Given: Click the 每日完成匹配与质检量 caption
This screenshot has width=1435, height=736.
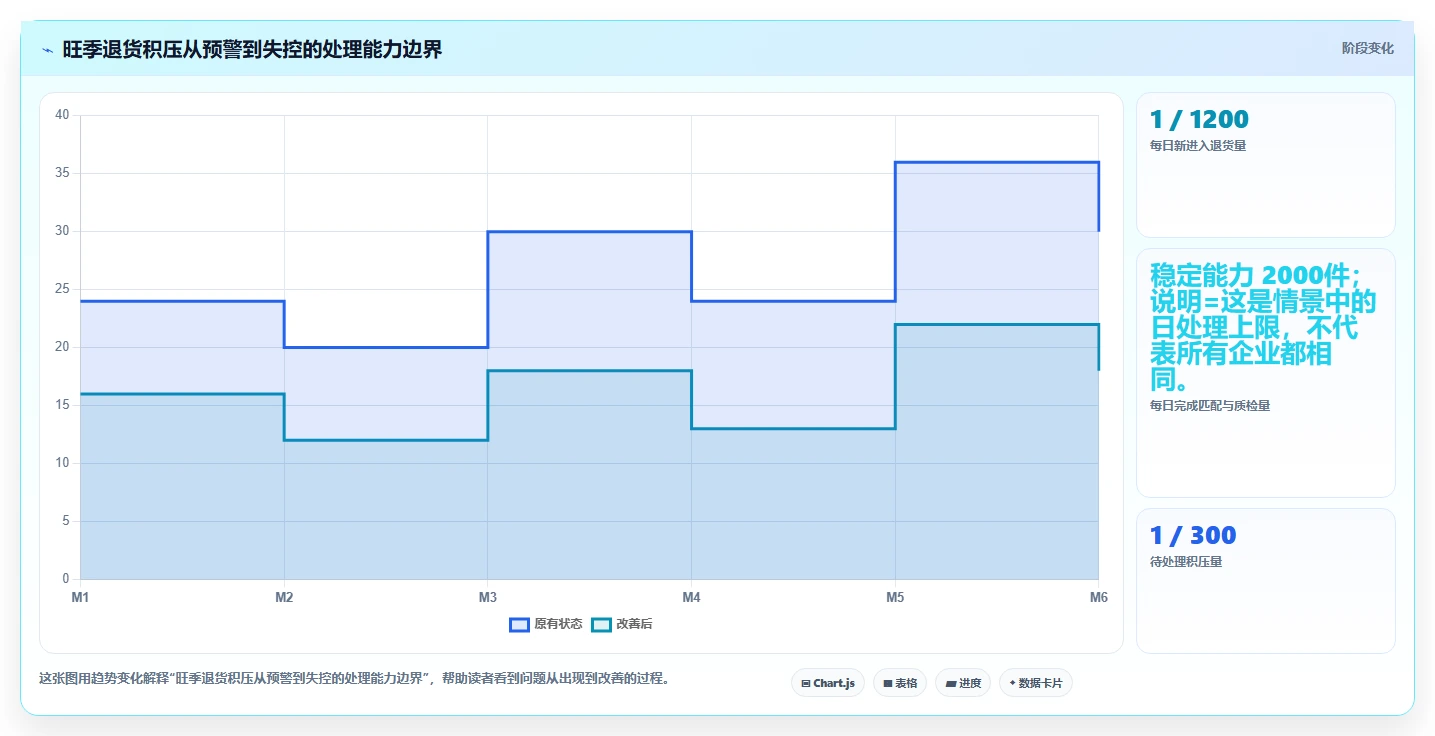Looking at the screenshot, I should click(x=1210, y=406).
